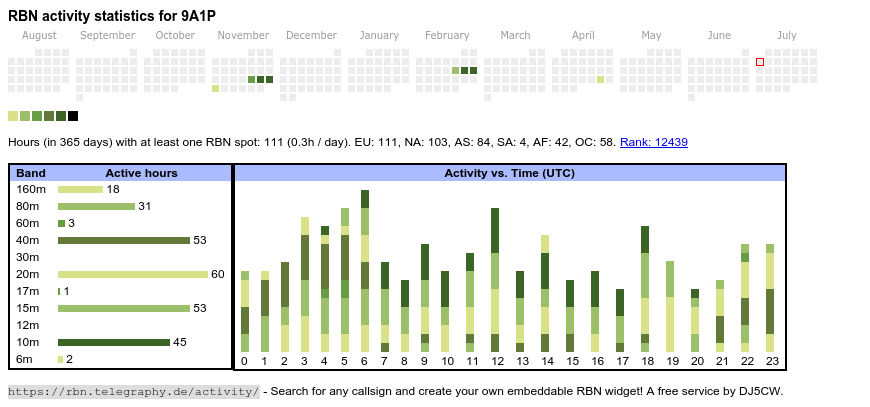Image resolution: width=870 pixels, height=407 pixels.
Task: Select the red-outlined calendar cell in July
Action: (760, 62)
